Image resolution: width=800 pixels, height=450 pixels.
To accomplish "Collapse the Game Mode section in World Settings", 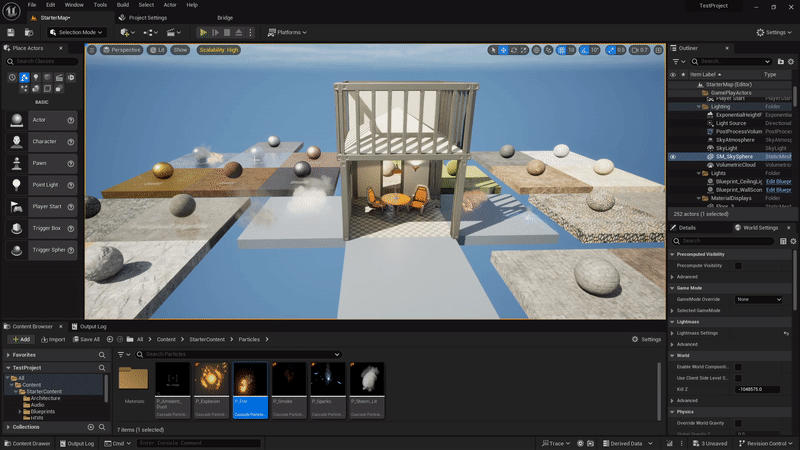I will coord(672,288).
